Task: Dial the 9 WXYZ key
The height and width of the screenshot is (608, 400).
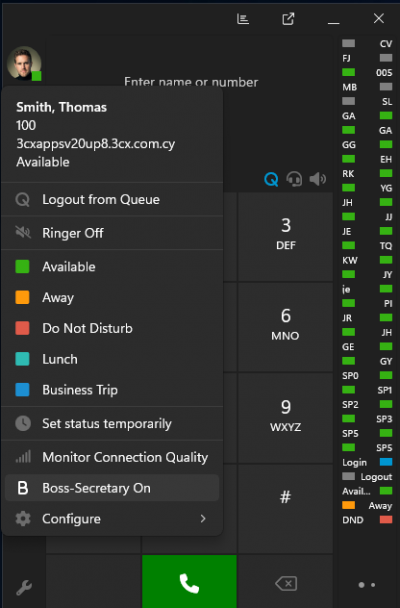Action: point(286,418)
